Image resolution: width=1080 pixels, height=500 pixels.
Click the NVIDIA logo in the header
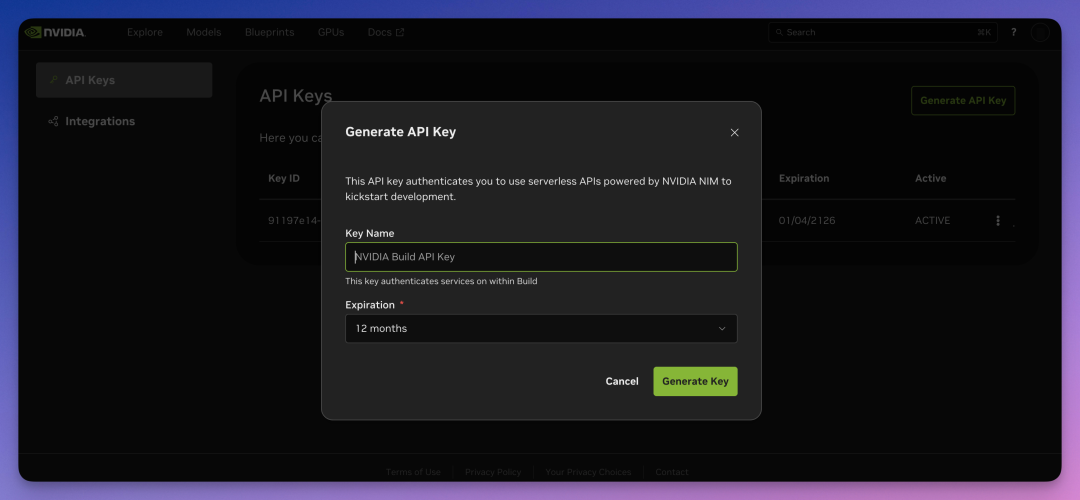[55, 32]
